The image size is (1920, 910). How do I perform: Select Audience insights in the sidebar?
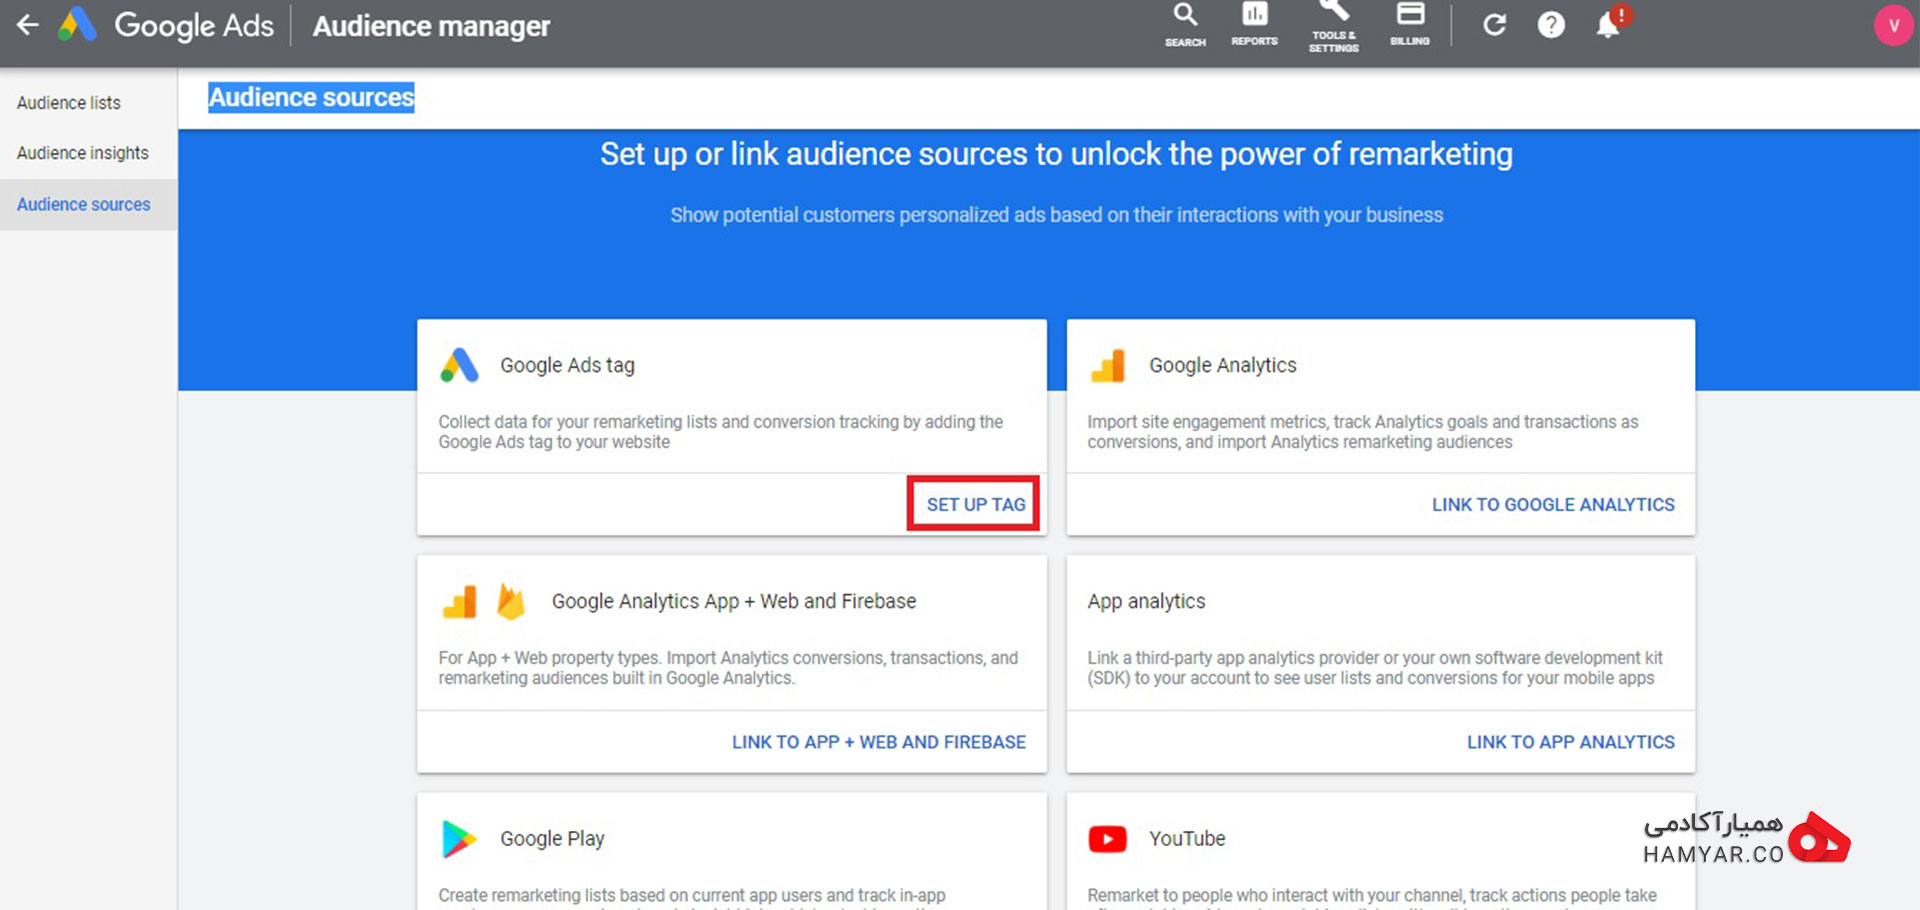click(83, 153)
